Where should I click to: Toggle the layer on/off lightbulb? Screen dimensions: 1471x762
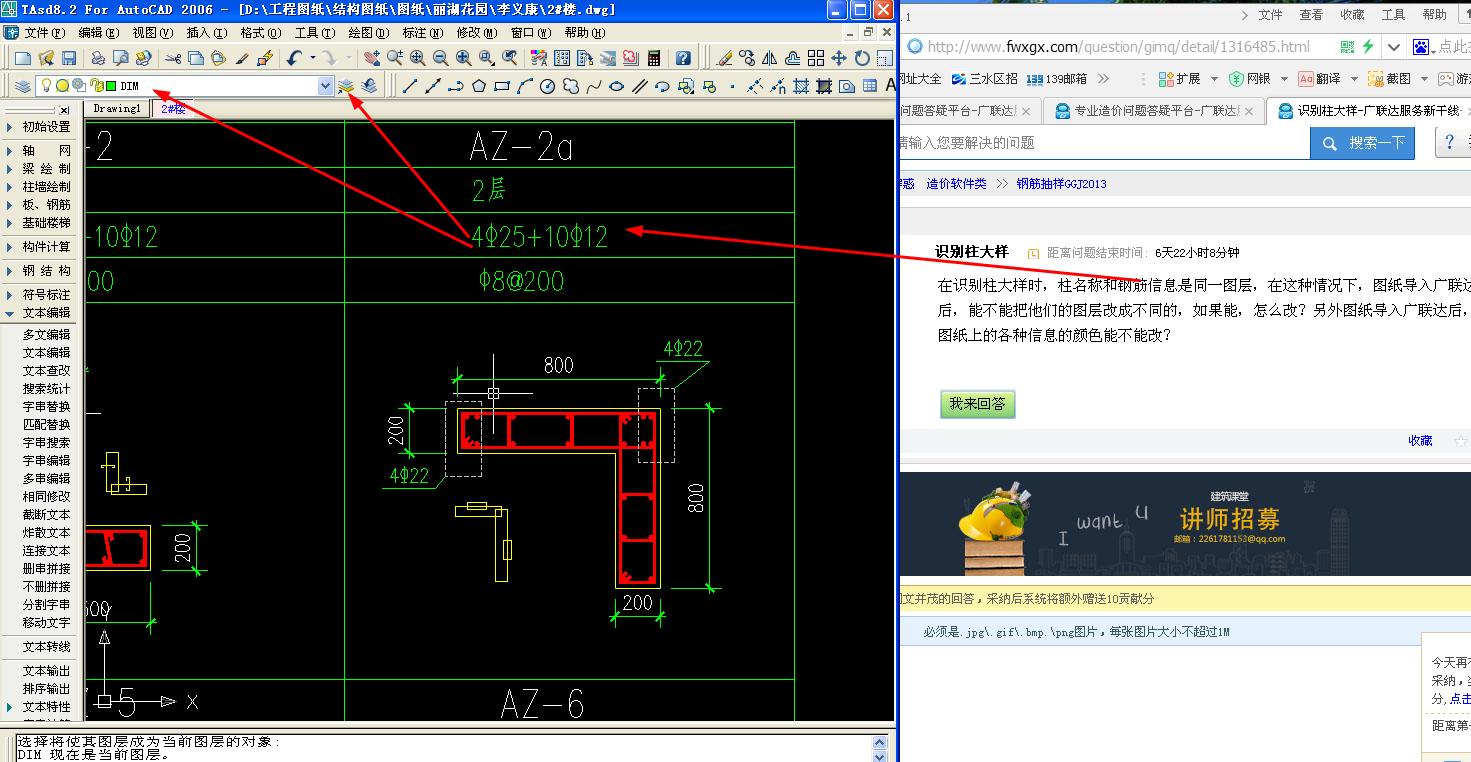tap(46, 86)
